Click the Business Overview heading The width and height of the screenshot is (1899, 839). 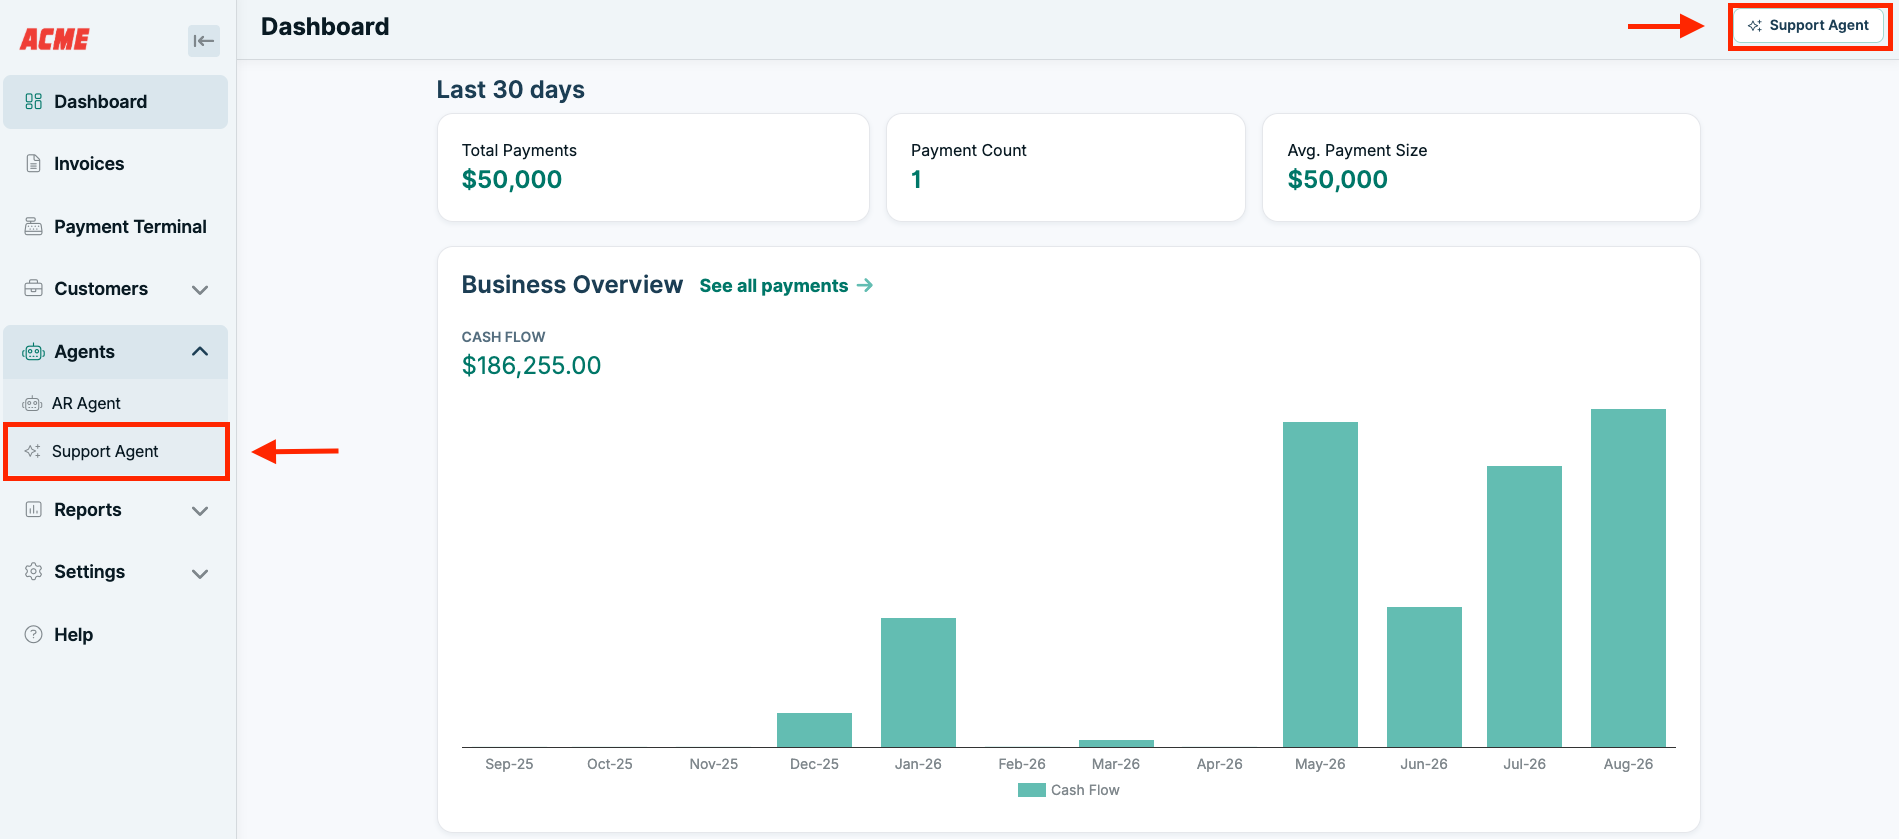click(573, 285)
